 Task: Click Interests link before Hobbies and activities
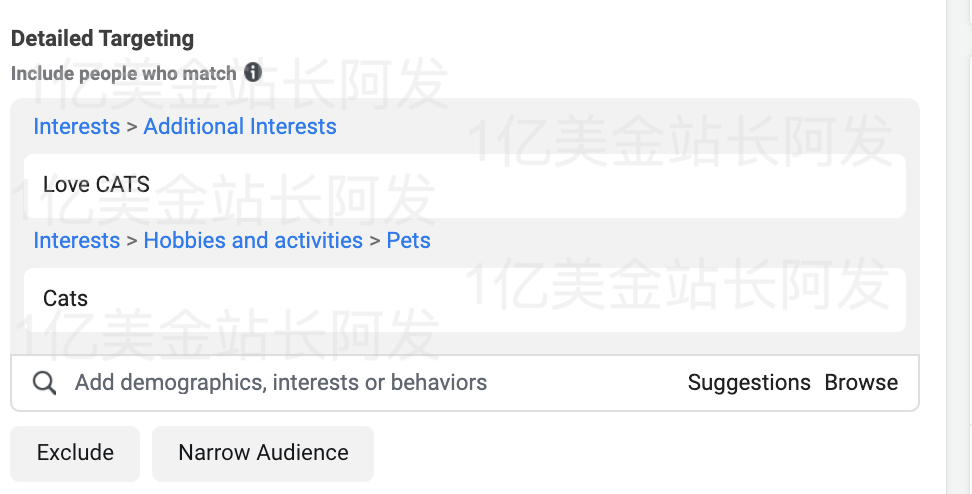pyautogui.click(x=76, y=241)
